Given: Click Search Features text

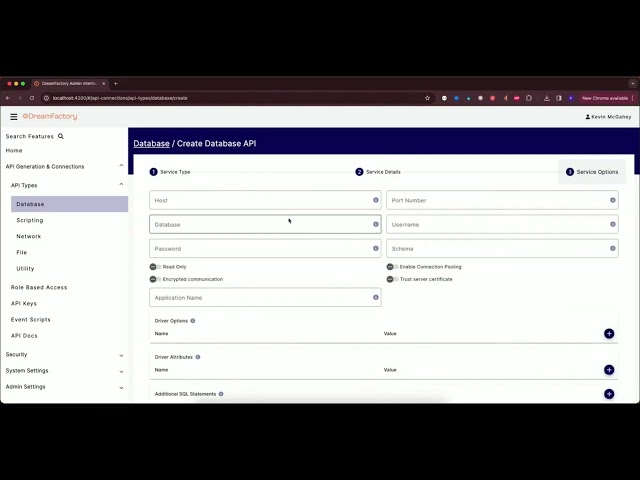Looking at the screenshot, I should coord(29,136).
